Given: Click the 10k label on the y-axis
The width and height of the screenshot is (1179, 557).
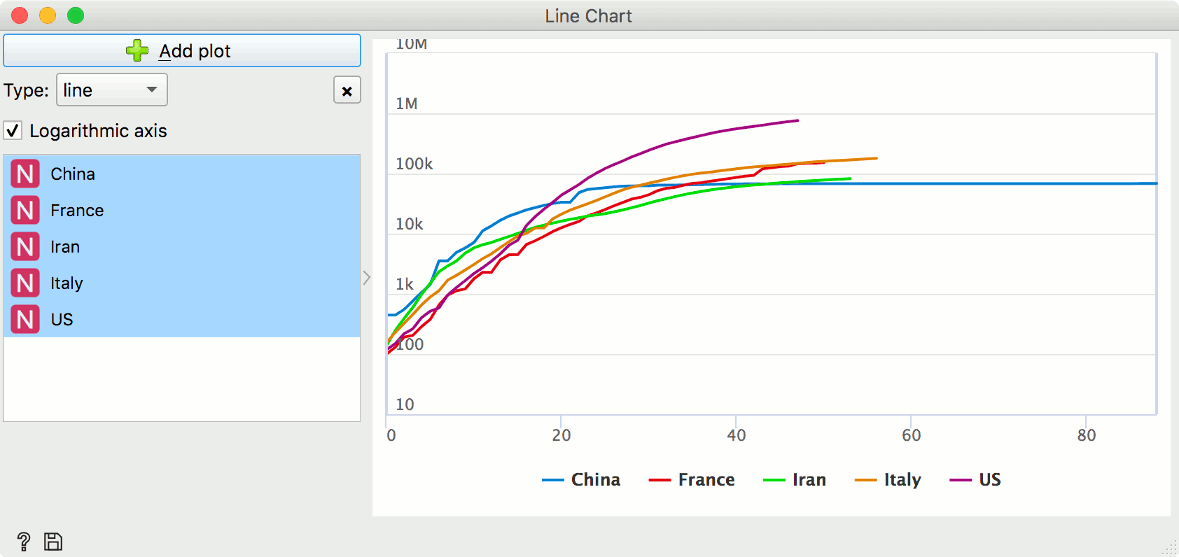Looking at the screenshot, I should coord(410,225).
